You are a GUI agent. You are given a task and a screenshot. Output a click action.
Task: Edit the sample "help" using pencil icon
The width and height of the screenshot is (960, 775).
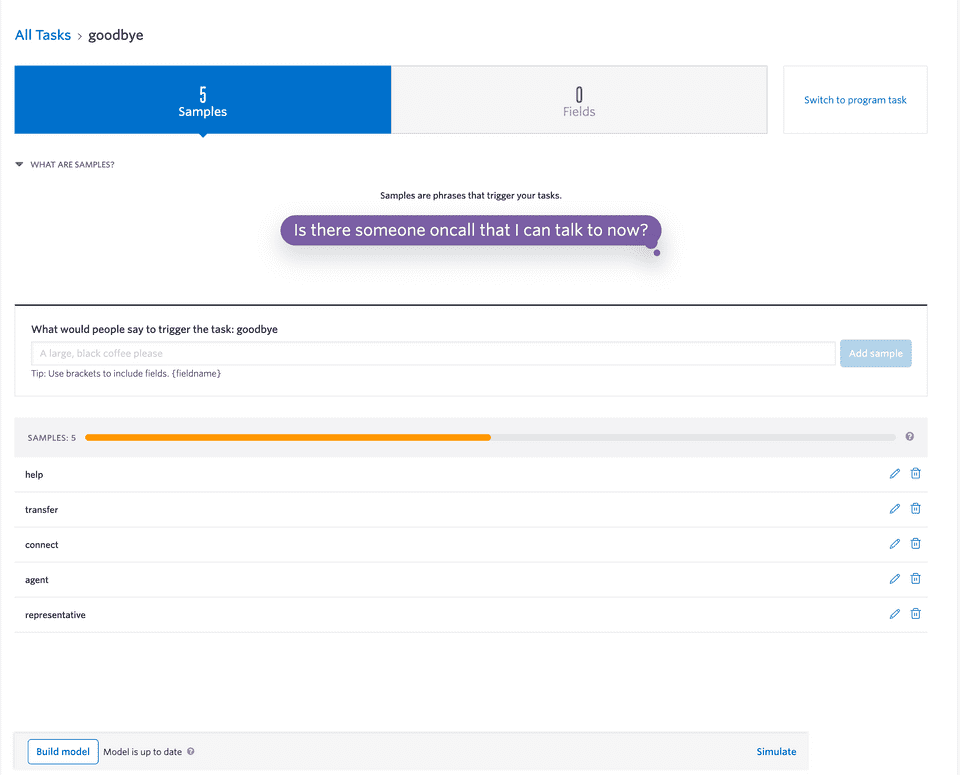[x=894, y=473]
